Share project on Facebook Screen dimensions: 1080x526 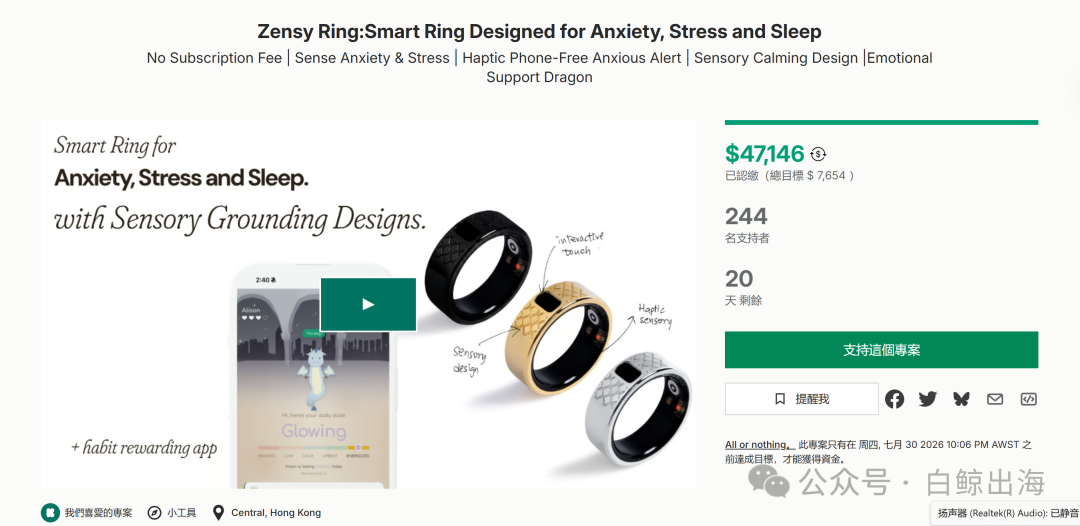[894, 399]
